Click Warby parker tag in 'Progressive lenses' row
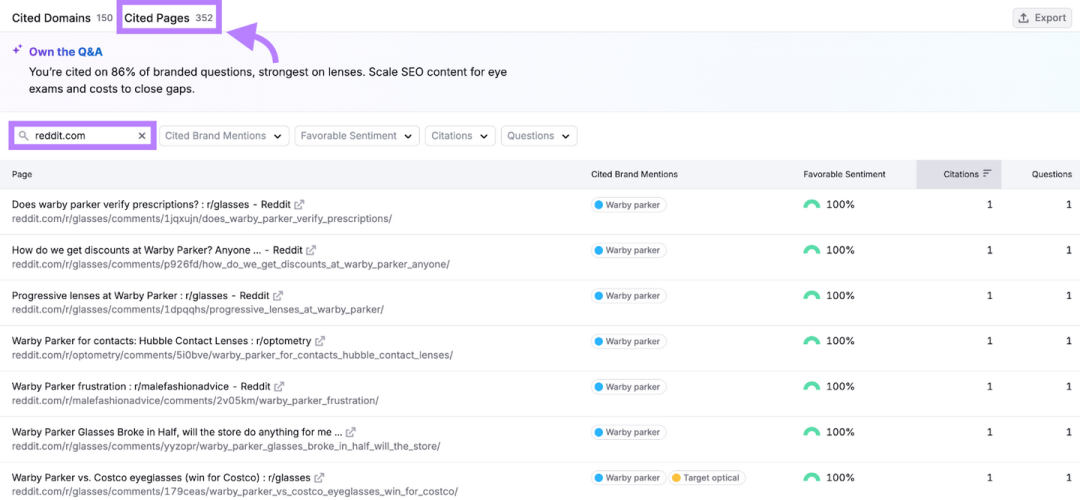Screen dimensions: 1080x500 coord(628,295)
